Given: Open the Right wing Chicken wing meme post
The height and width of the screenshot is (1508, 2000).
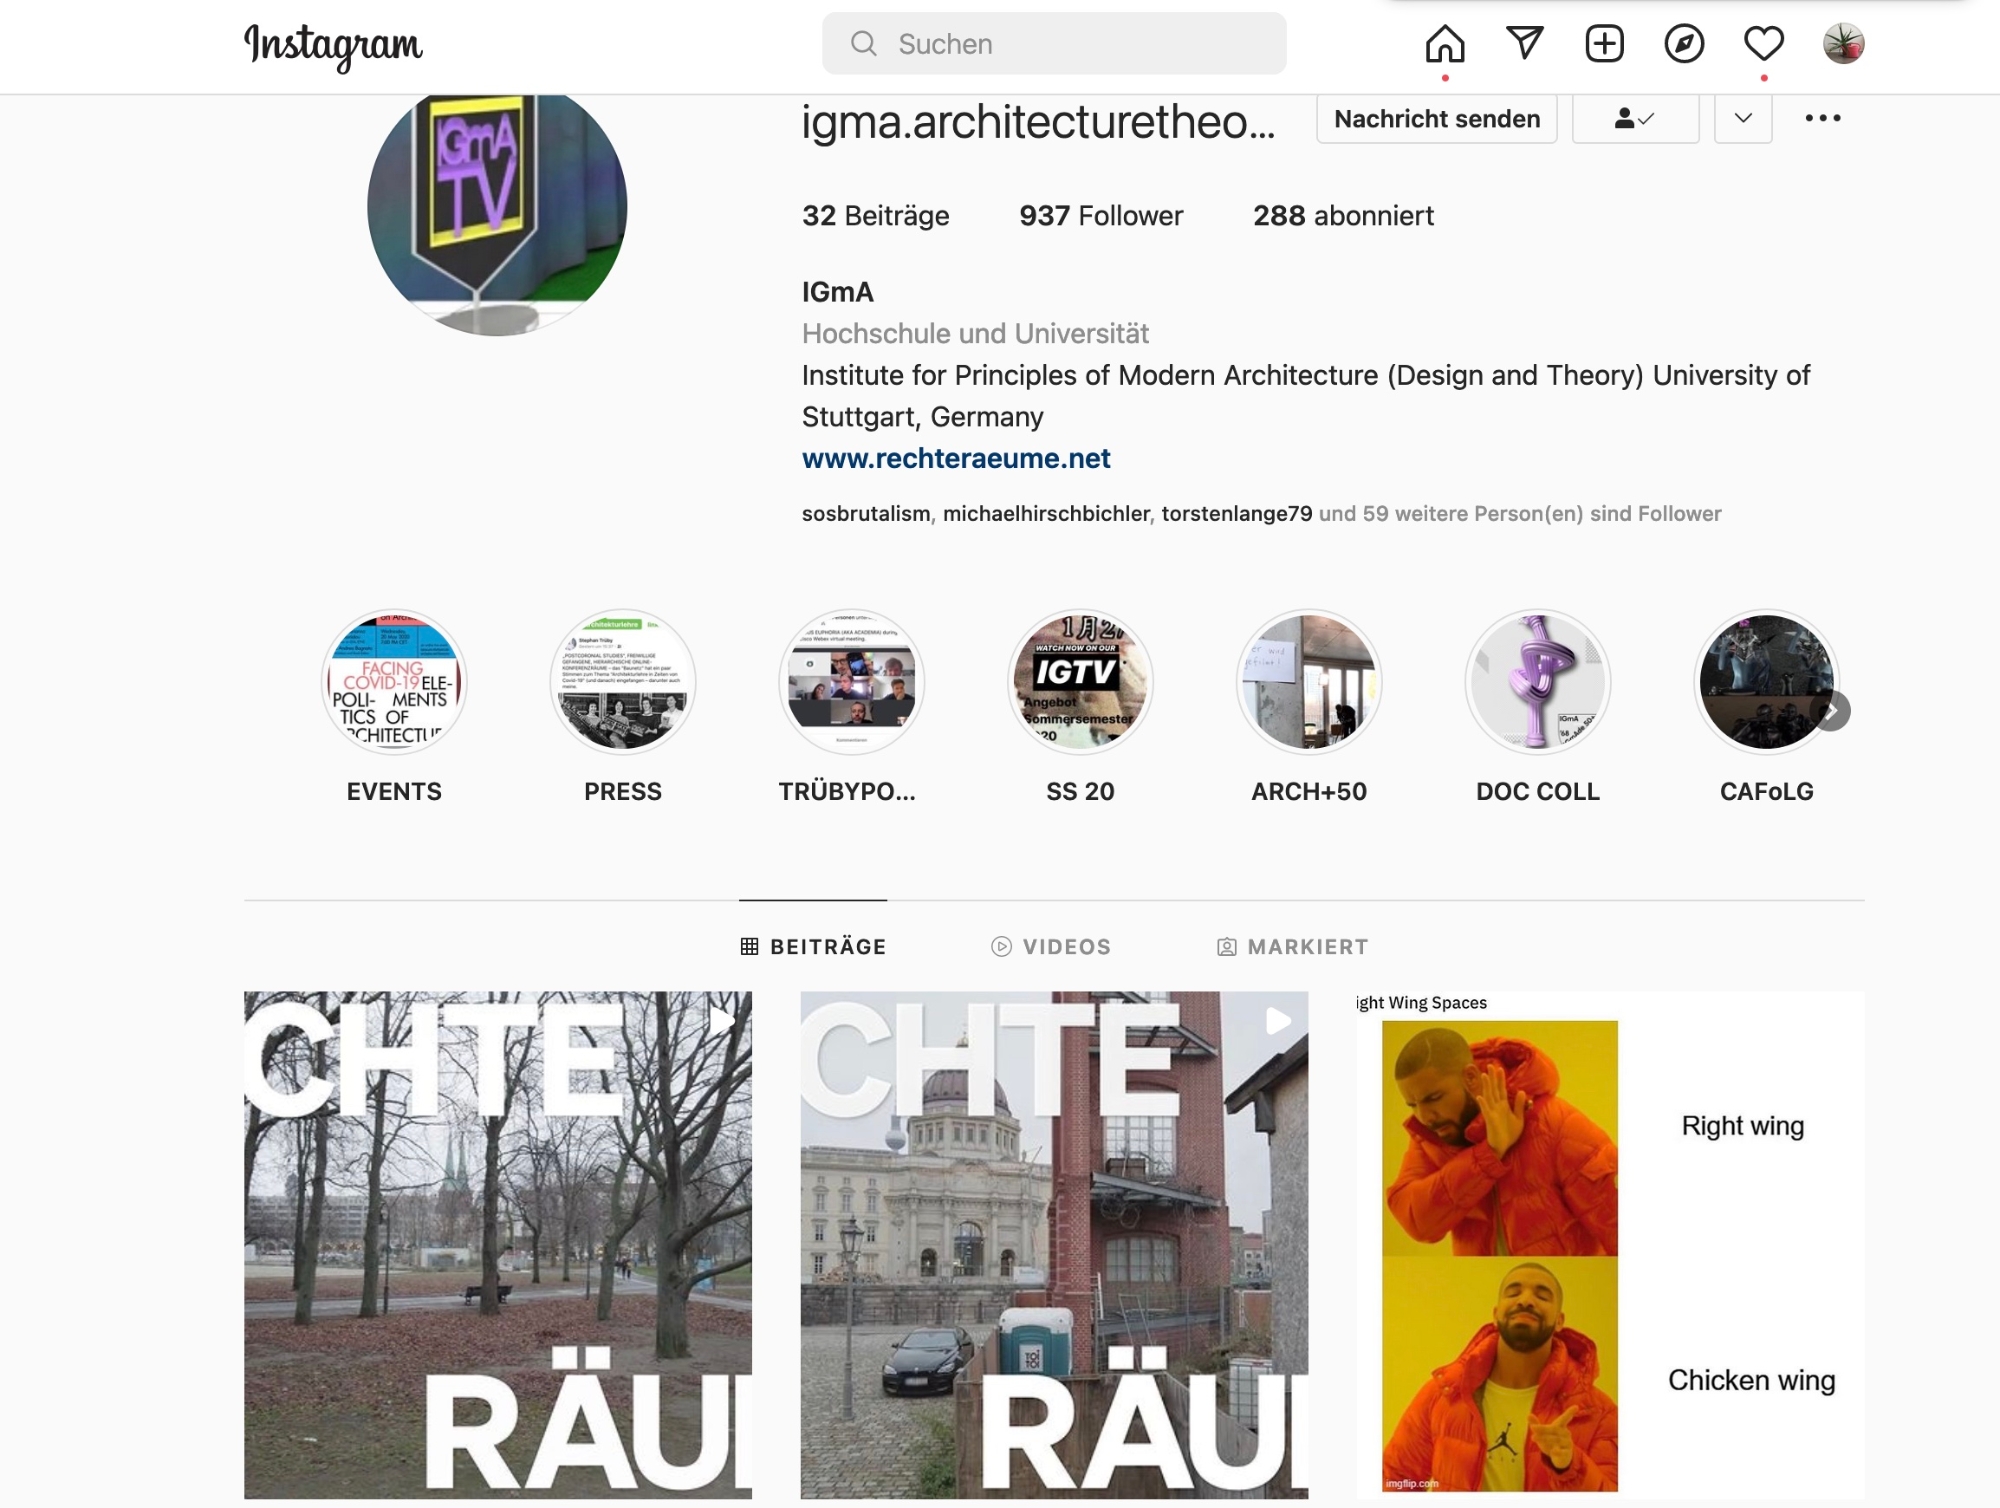Looking at the screenshot, I should point(1610,1244).
